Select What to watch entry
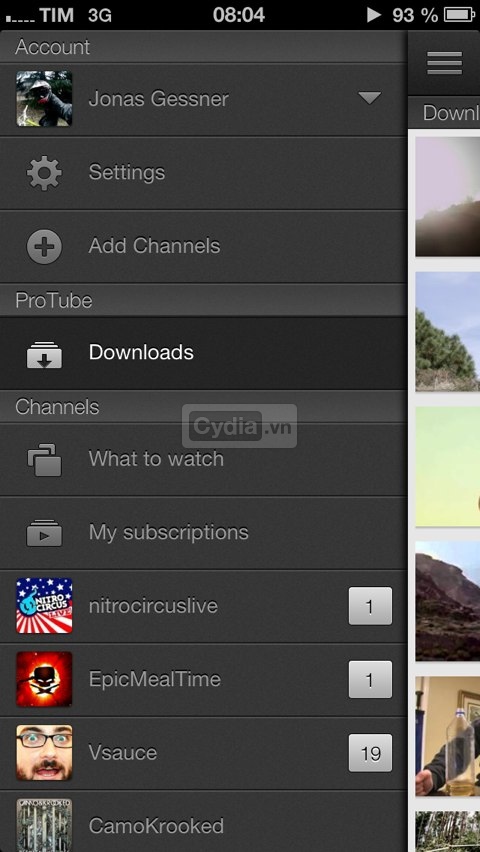This screenshot has width=480, height=852. tap(203, 459)
